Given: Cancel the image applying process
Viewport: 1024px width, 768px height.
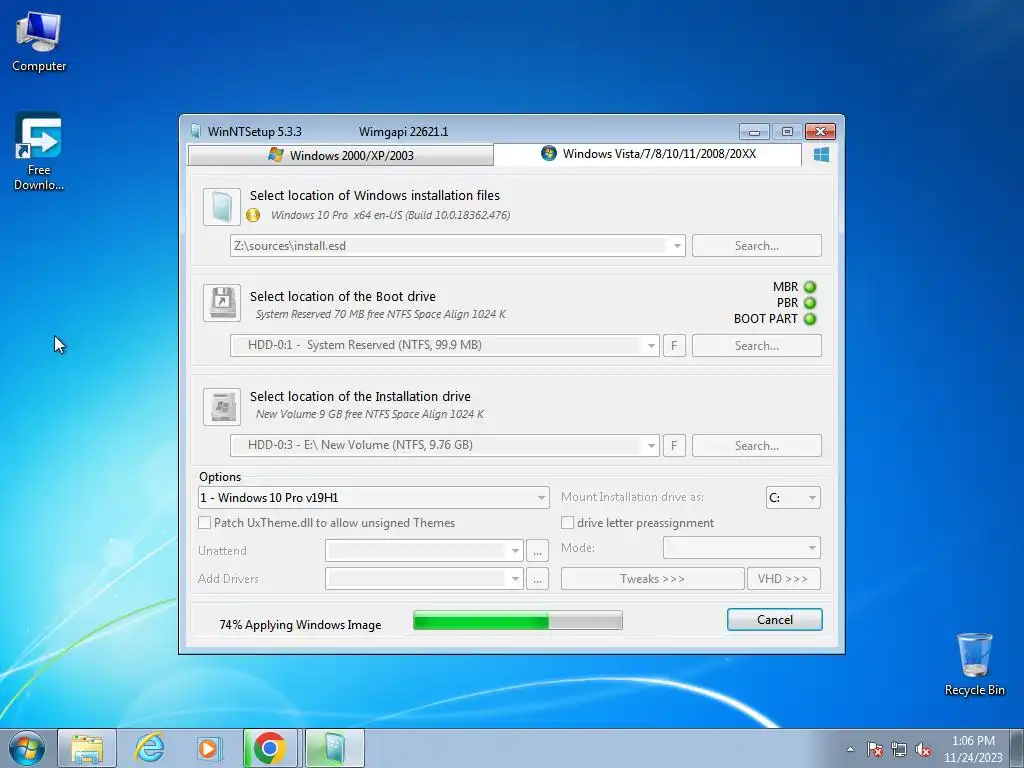Looking at the screenshot, I should tap(775, 620).
